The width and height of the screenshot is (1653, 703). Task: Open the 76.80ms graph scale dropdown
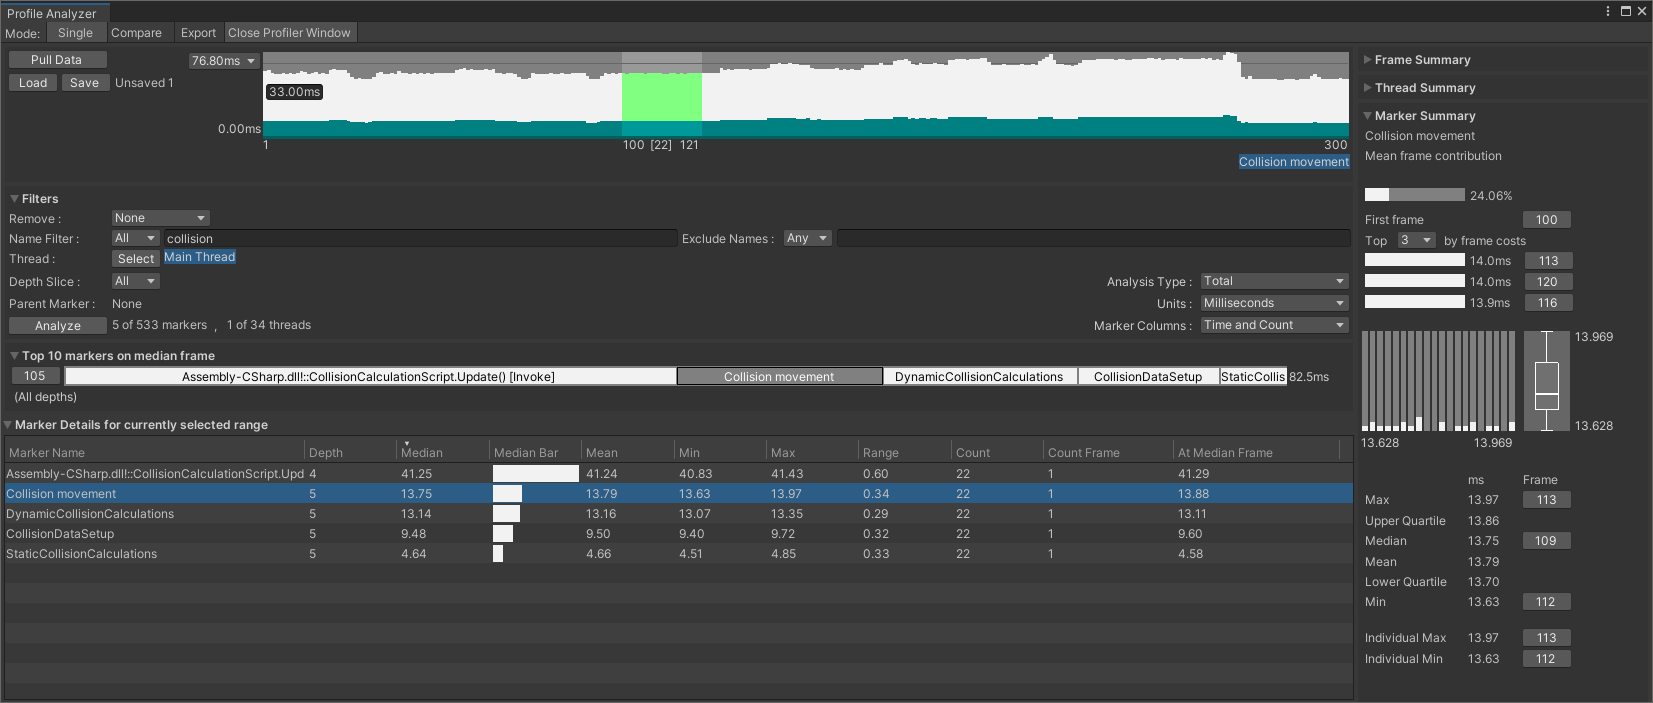point(224,61)
